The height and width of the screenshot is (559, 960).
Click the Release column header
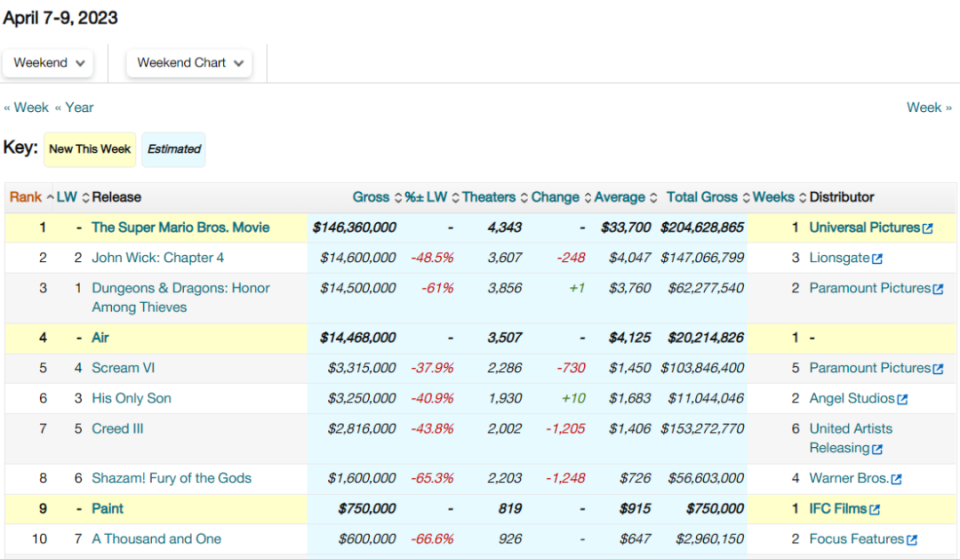click(116, 197)
